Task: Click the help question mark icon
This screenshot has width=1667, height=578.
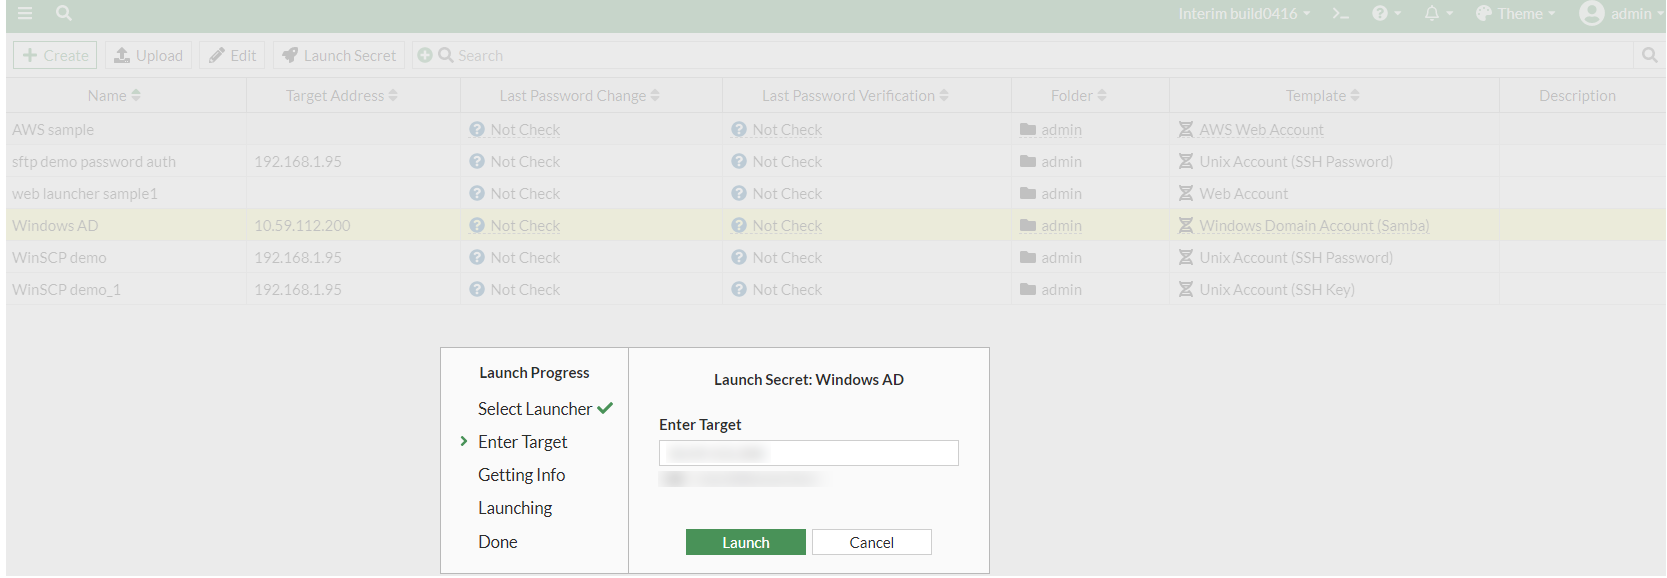Action: [1380, 14]
